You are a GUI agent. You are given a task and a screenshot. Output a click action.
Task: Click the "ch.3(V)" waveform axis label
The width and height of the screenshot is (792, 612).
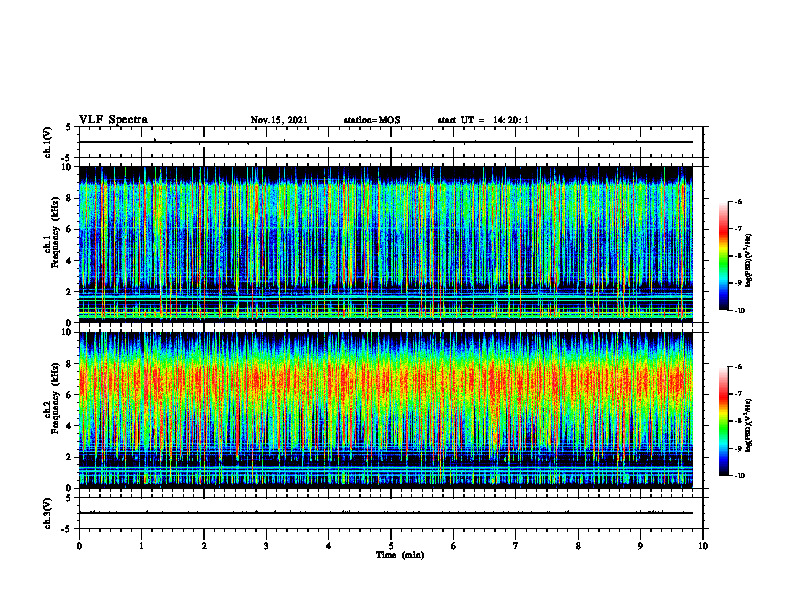(47, 513)
